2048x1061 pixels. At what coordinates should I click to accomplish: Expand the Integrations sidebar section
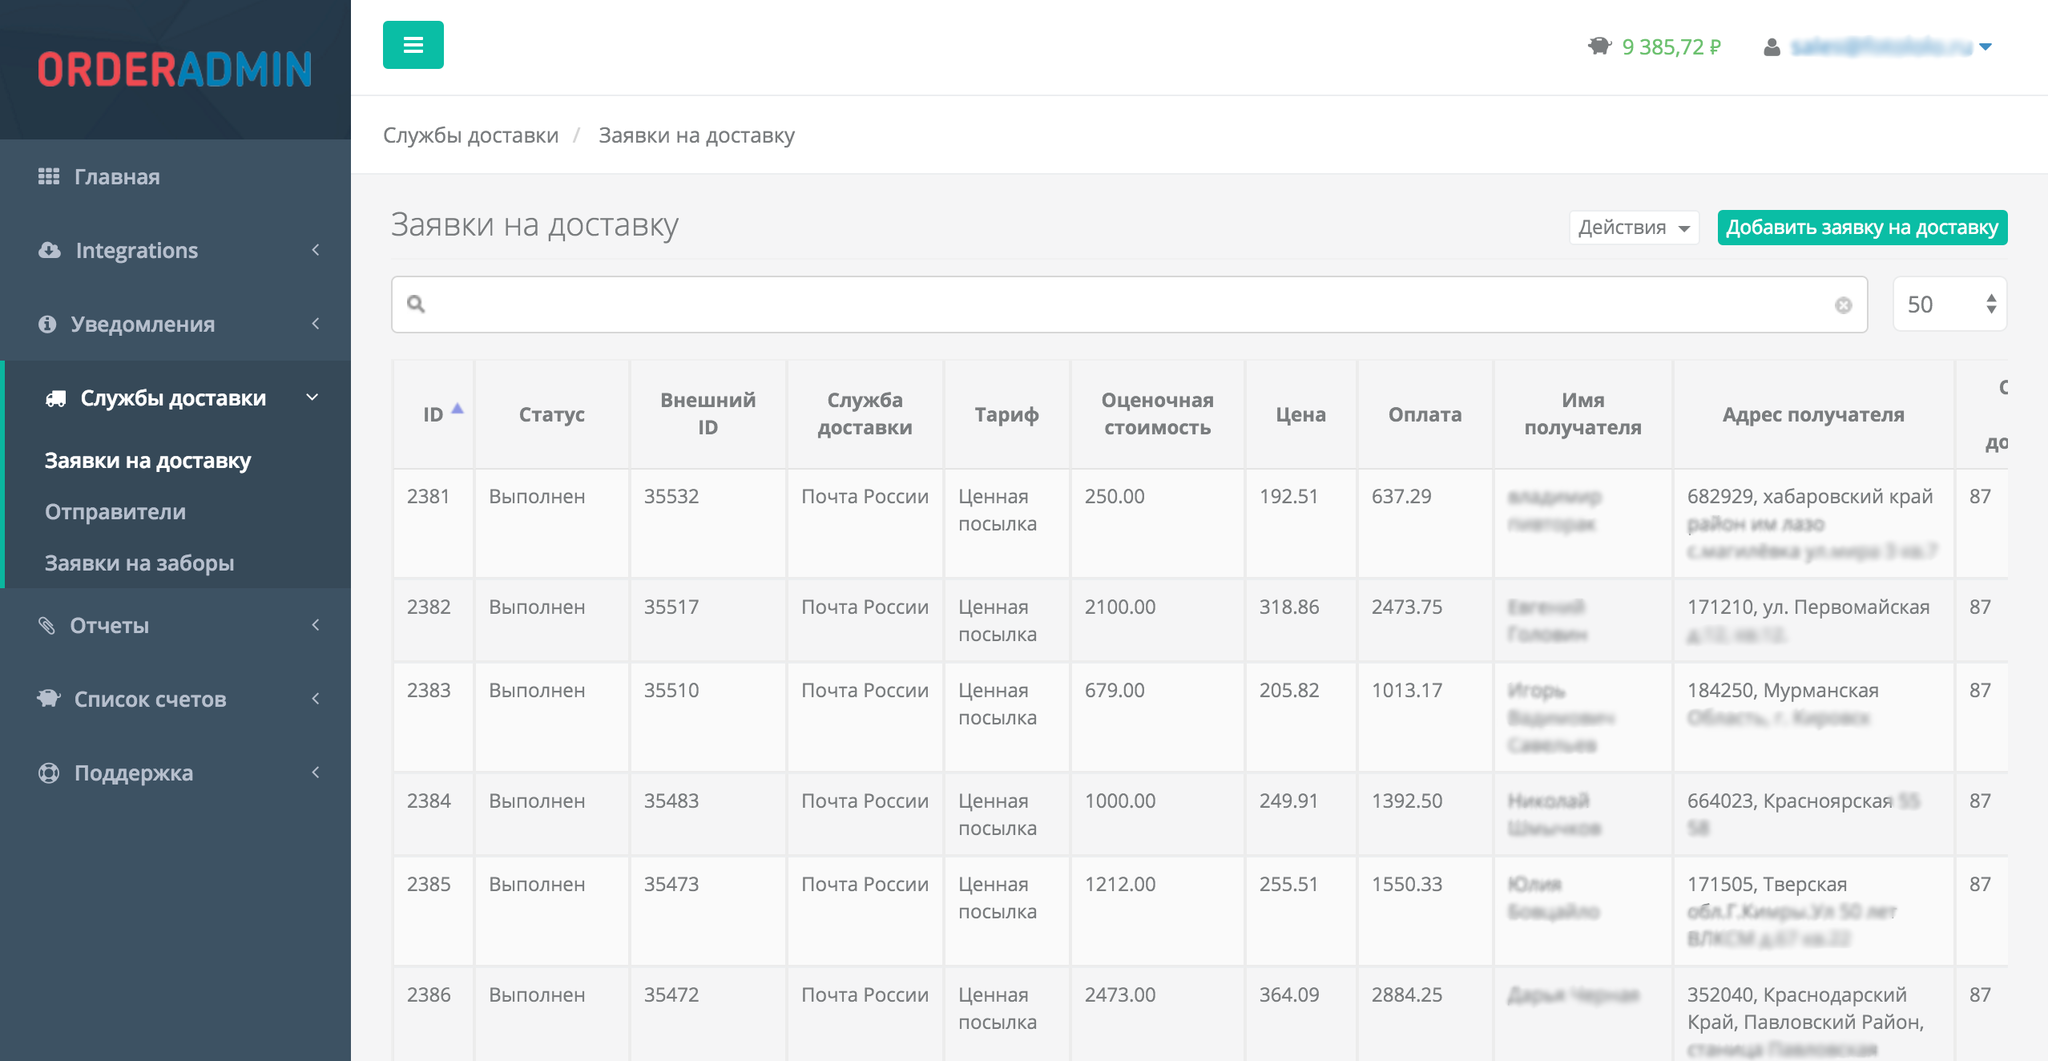coord(136,250)
